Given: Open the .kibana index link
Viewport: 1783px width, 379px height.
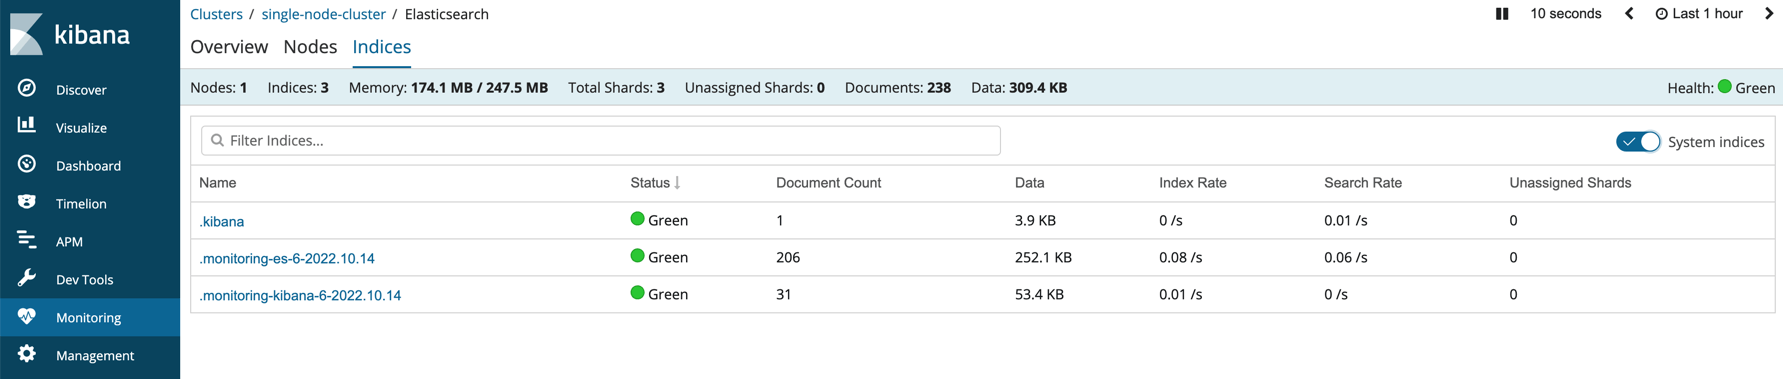Looking at the screenshot, I should [221, 222].
